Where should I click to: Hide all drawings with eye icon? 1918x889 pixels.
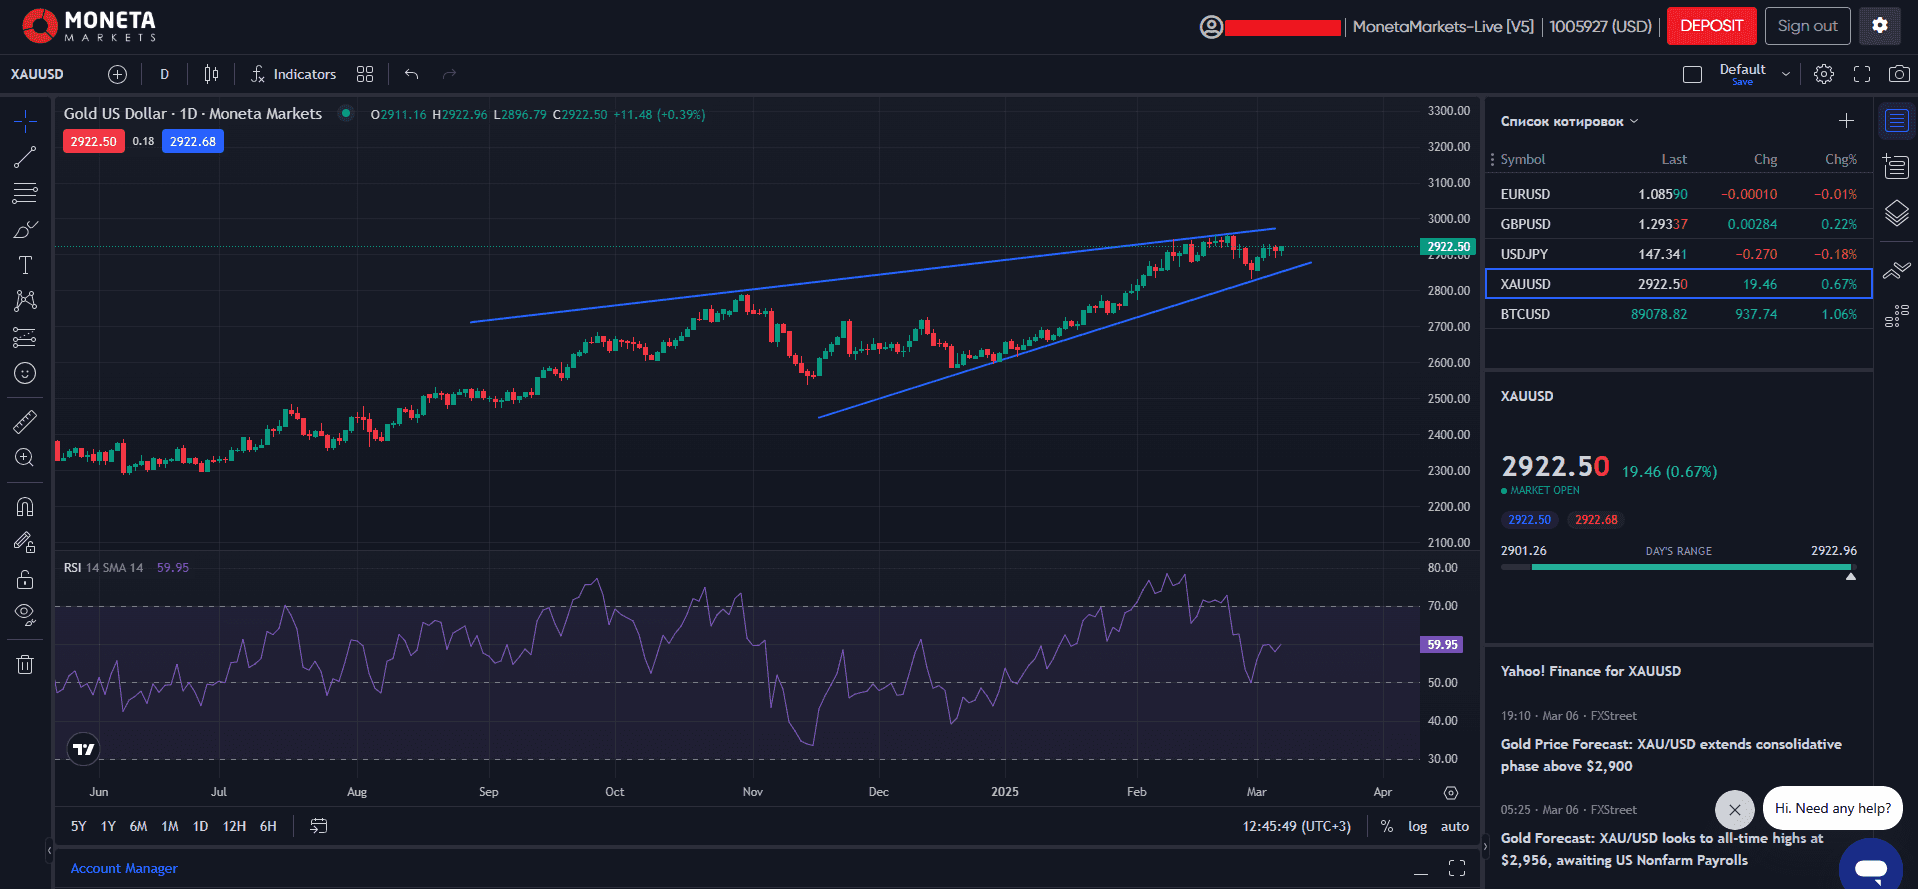(x=25, y=615)
